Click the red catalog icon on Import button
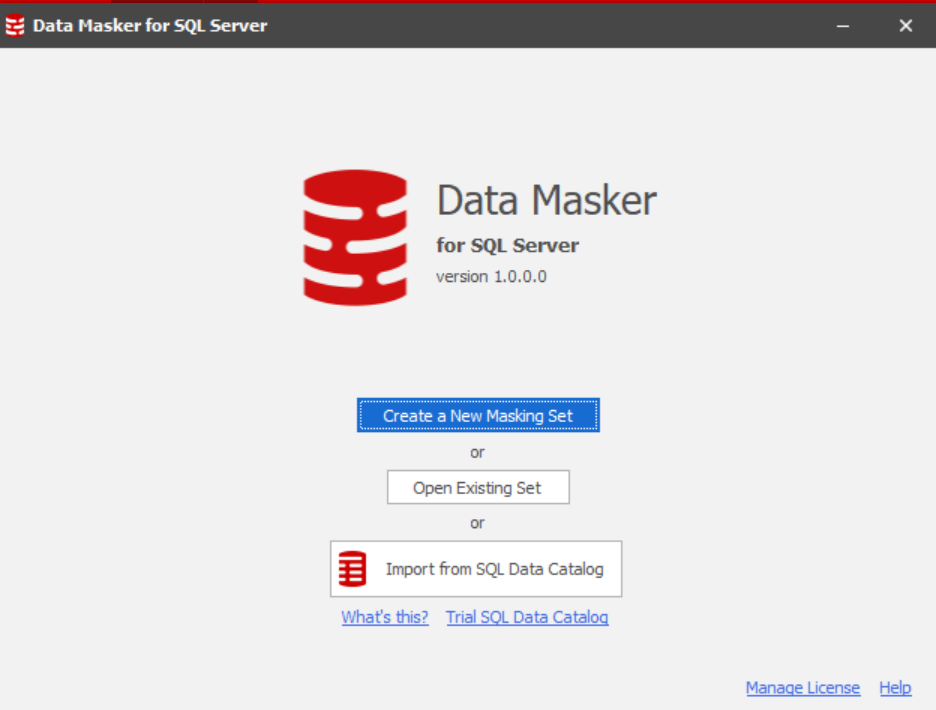 coord(352,569)
